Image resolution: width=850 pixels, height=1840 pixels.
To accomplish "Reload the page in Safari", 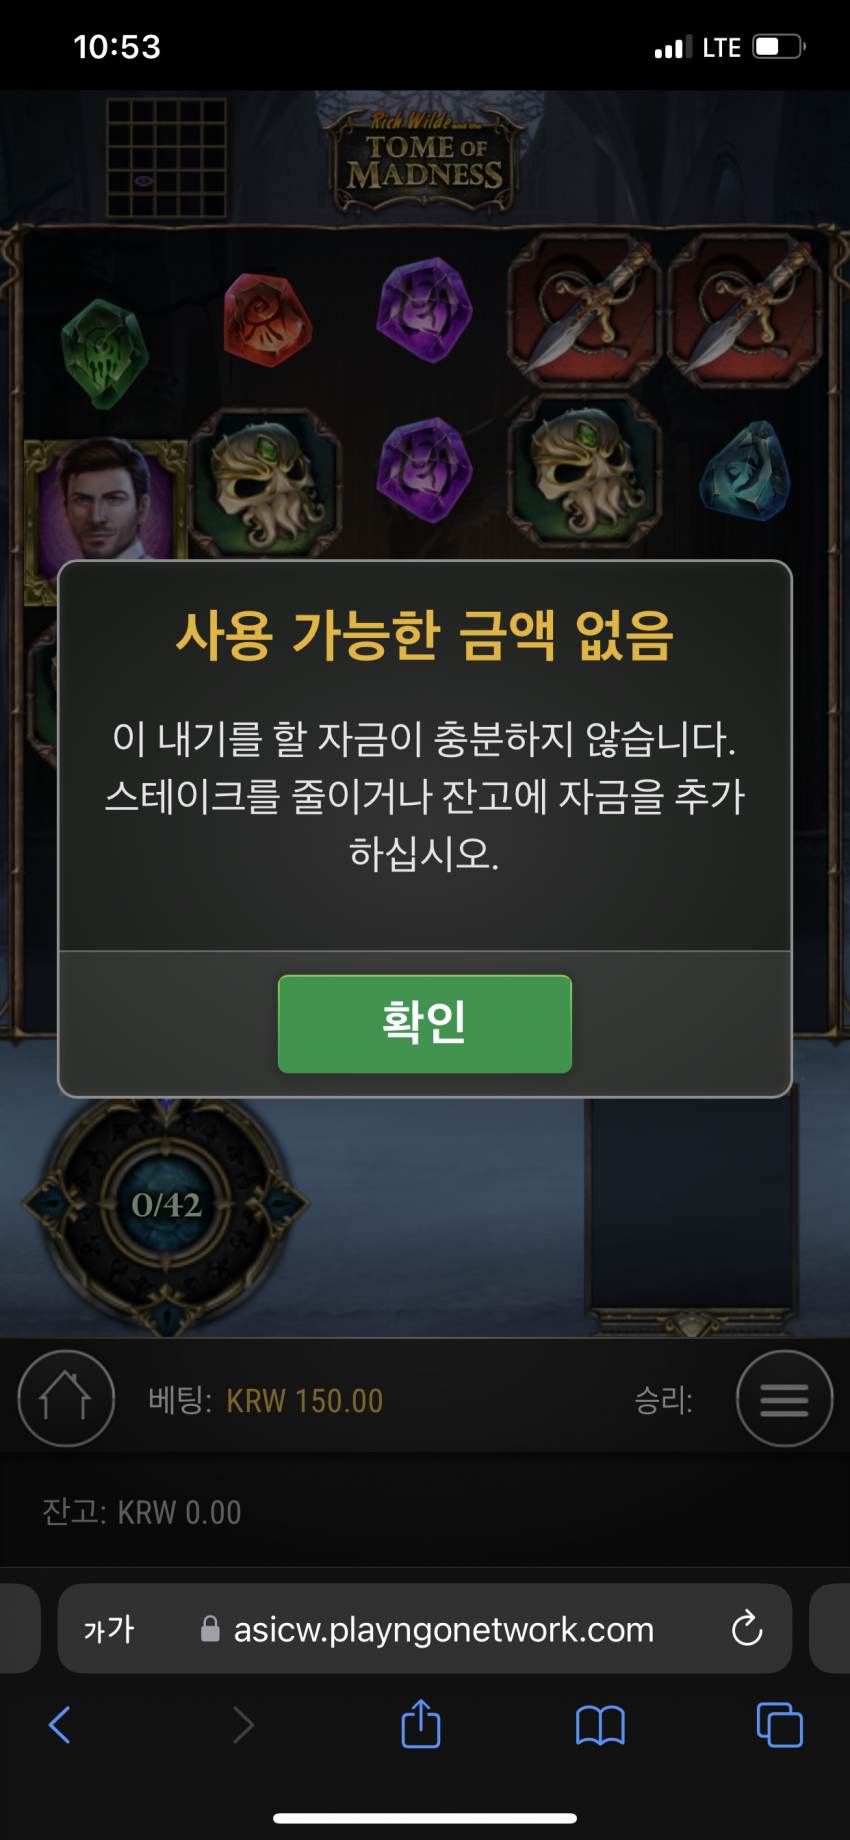I will [x=747, y=1628].
